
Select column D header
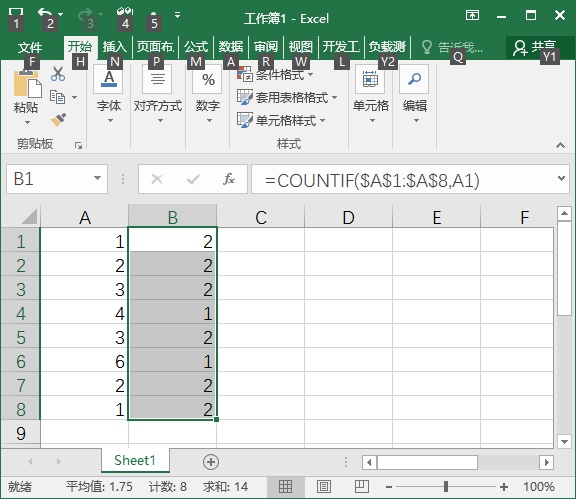pos(348,217)
